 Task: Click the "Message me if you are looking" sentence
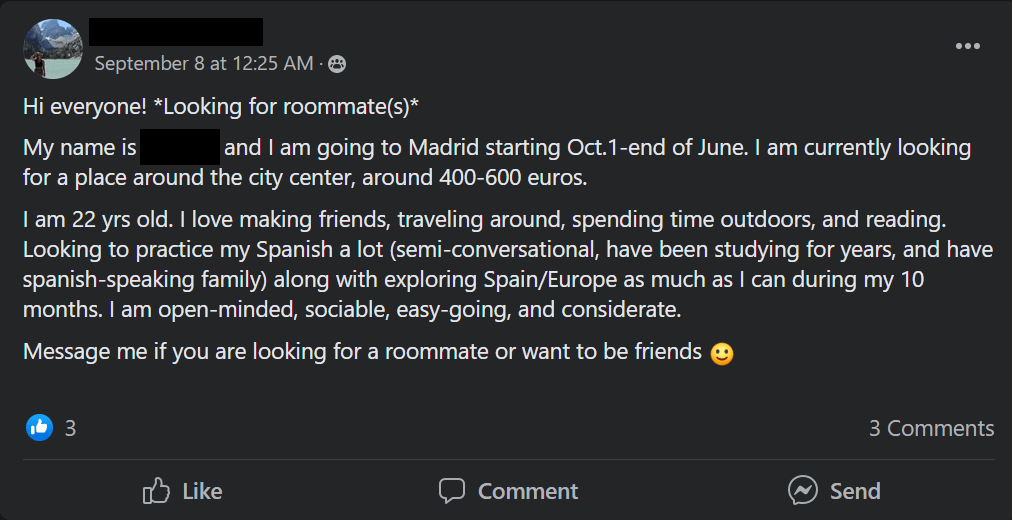pos(362,352)
